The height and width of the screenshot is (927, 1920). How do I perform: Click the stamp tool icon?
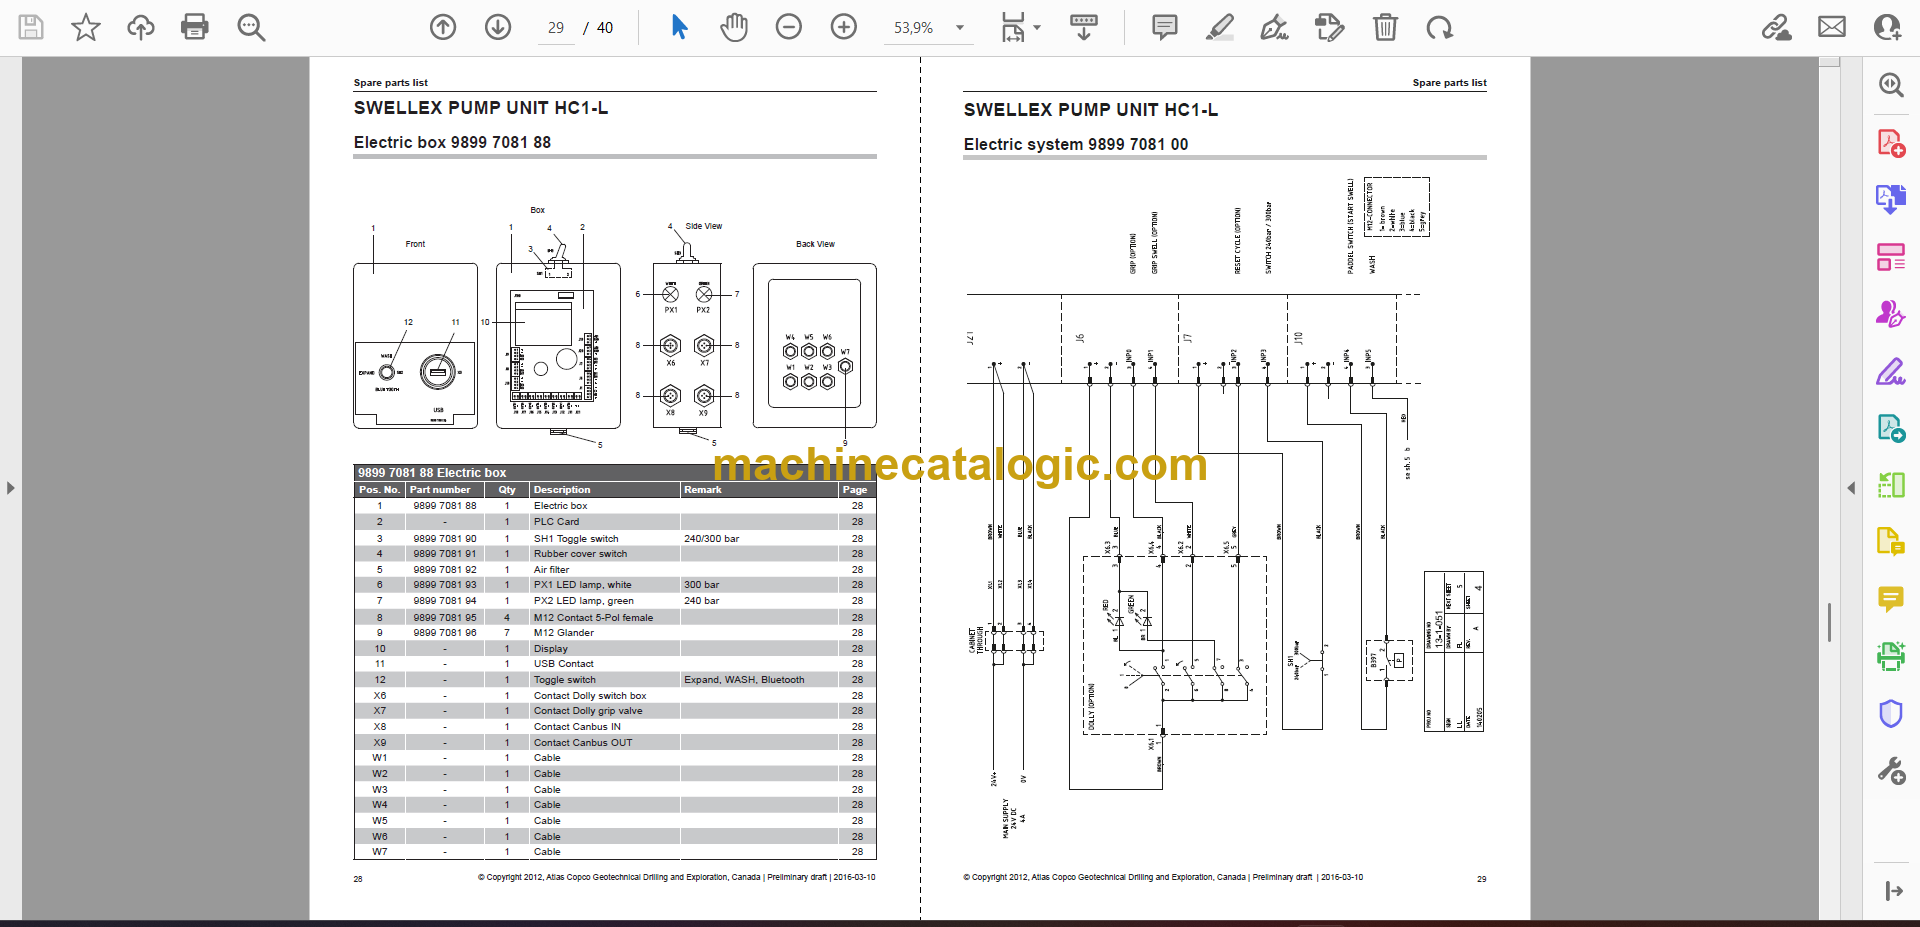(1329, 27)
